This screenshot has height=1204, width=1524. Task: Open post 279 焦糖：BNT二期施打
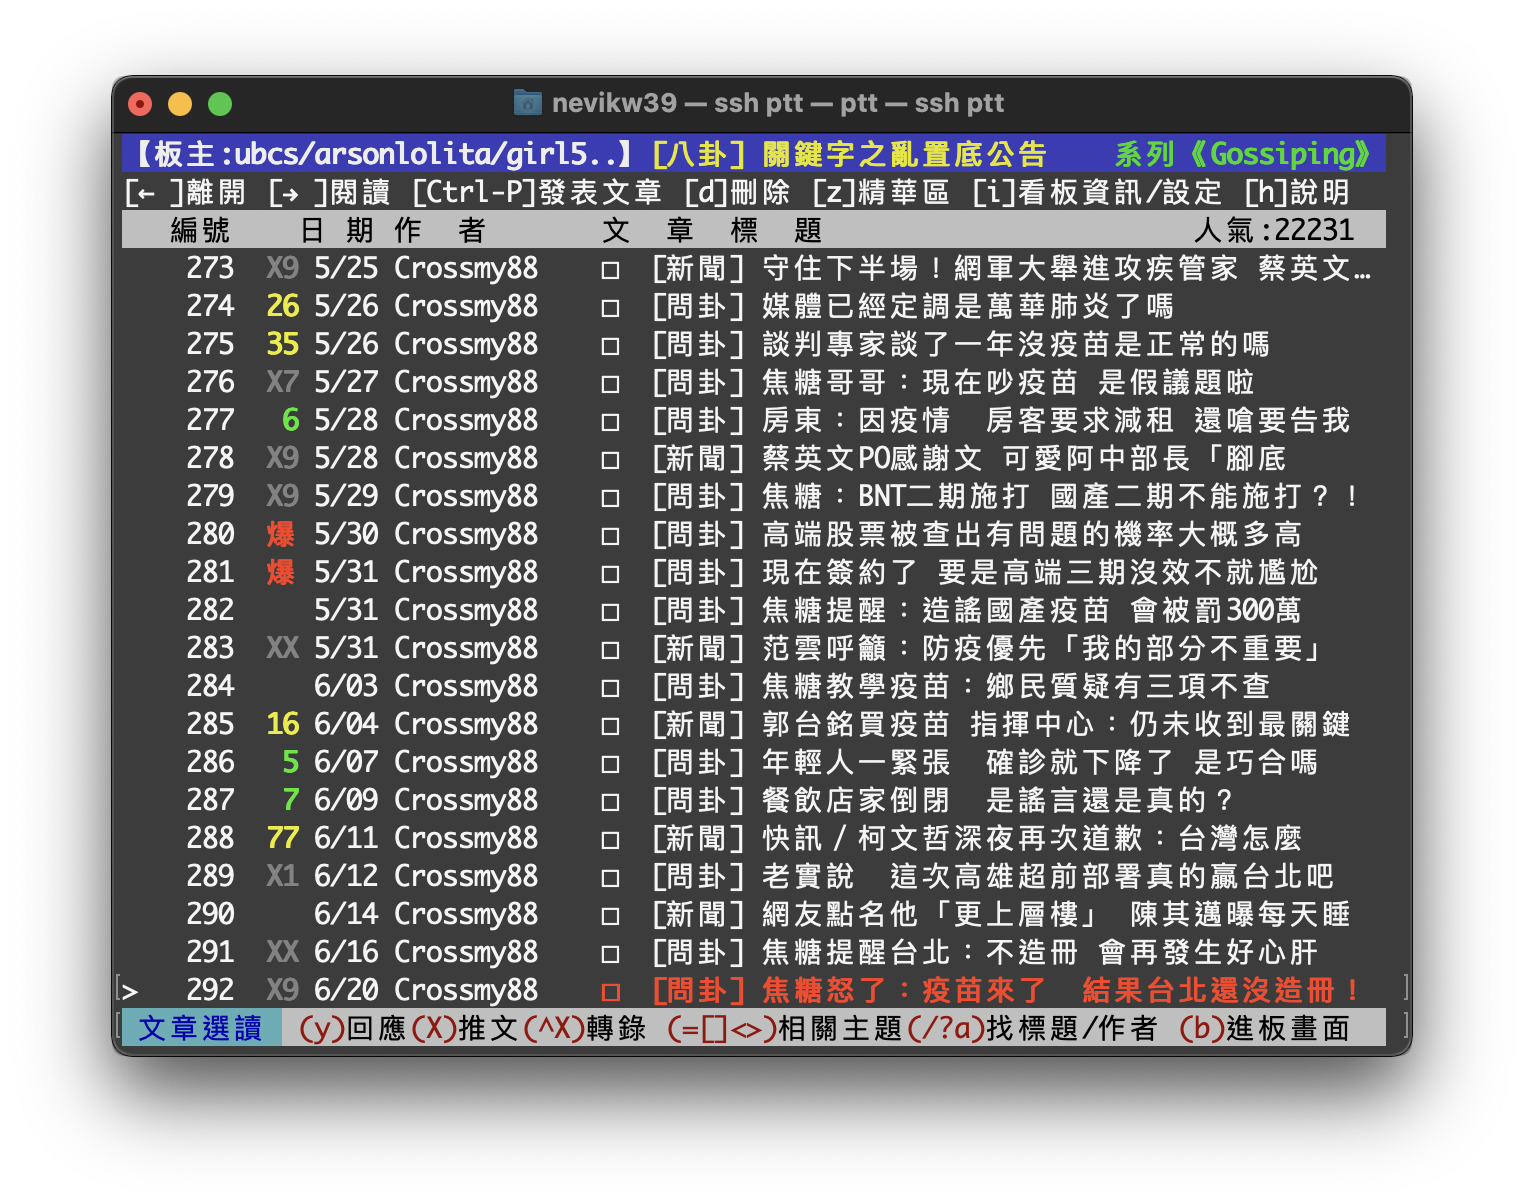point(1006,496)
